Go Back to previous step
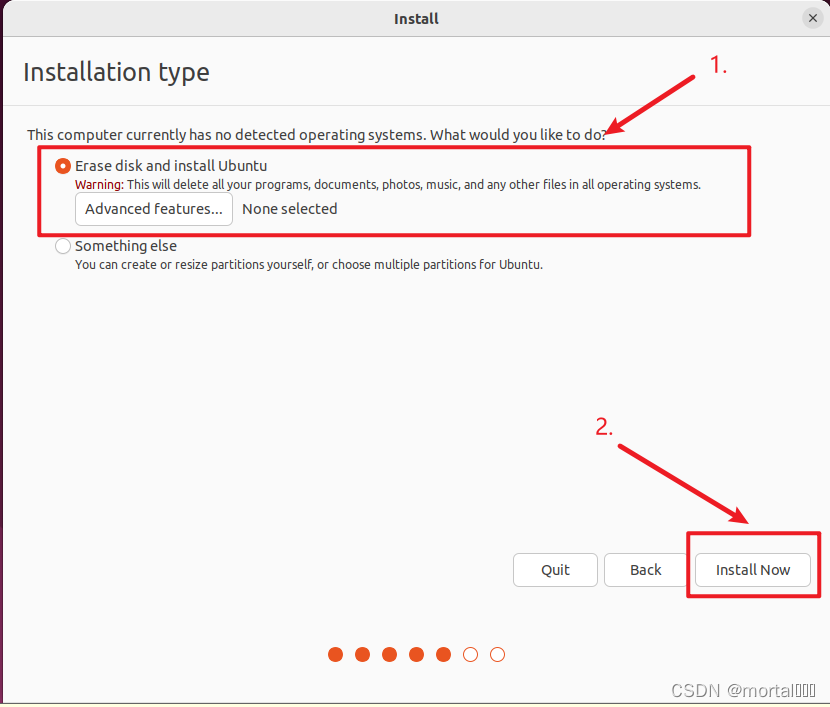830x707 pixels. 645,570
